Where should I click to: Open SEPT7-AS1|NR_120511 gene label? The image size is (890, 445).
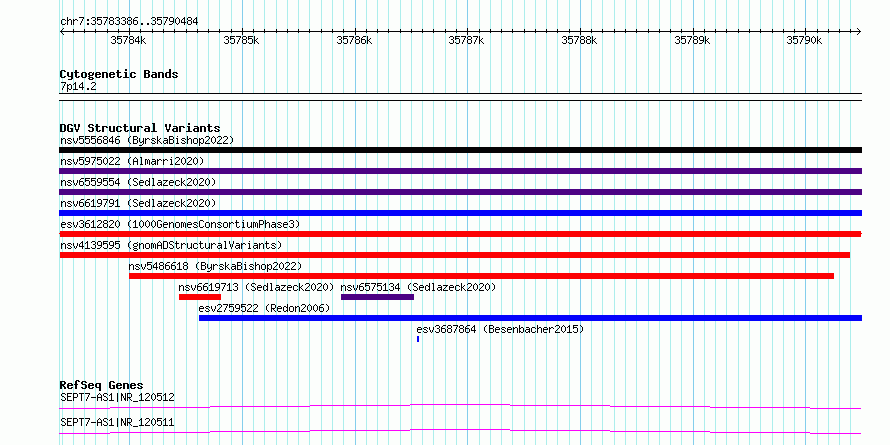tap(117, 422)
